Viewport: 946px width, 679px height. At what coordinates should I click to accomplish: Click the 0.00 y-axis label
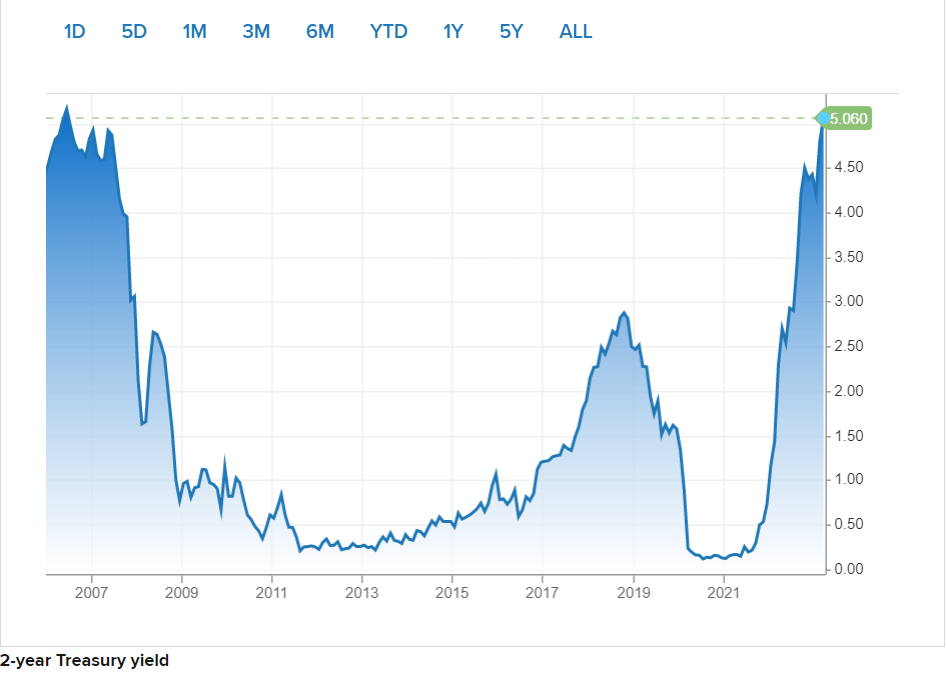(849, 569)
